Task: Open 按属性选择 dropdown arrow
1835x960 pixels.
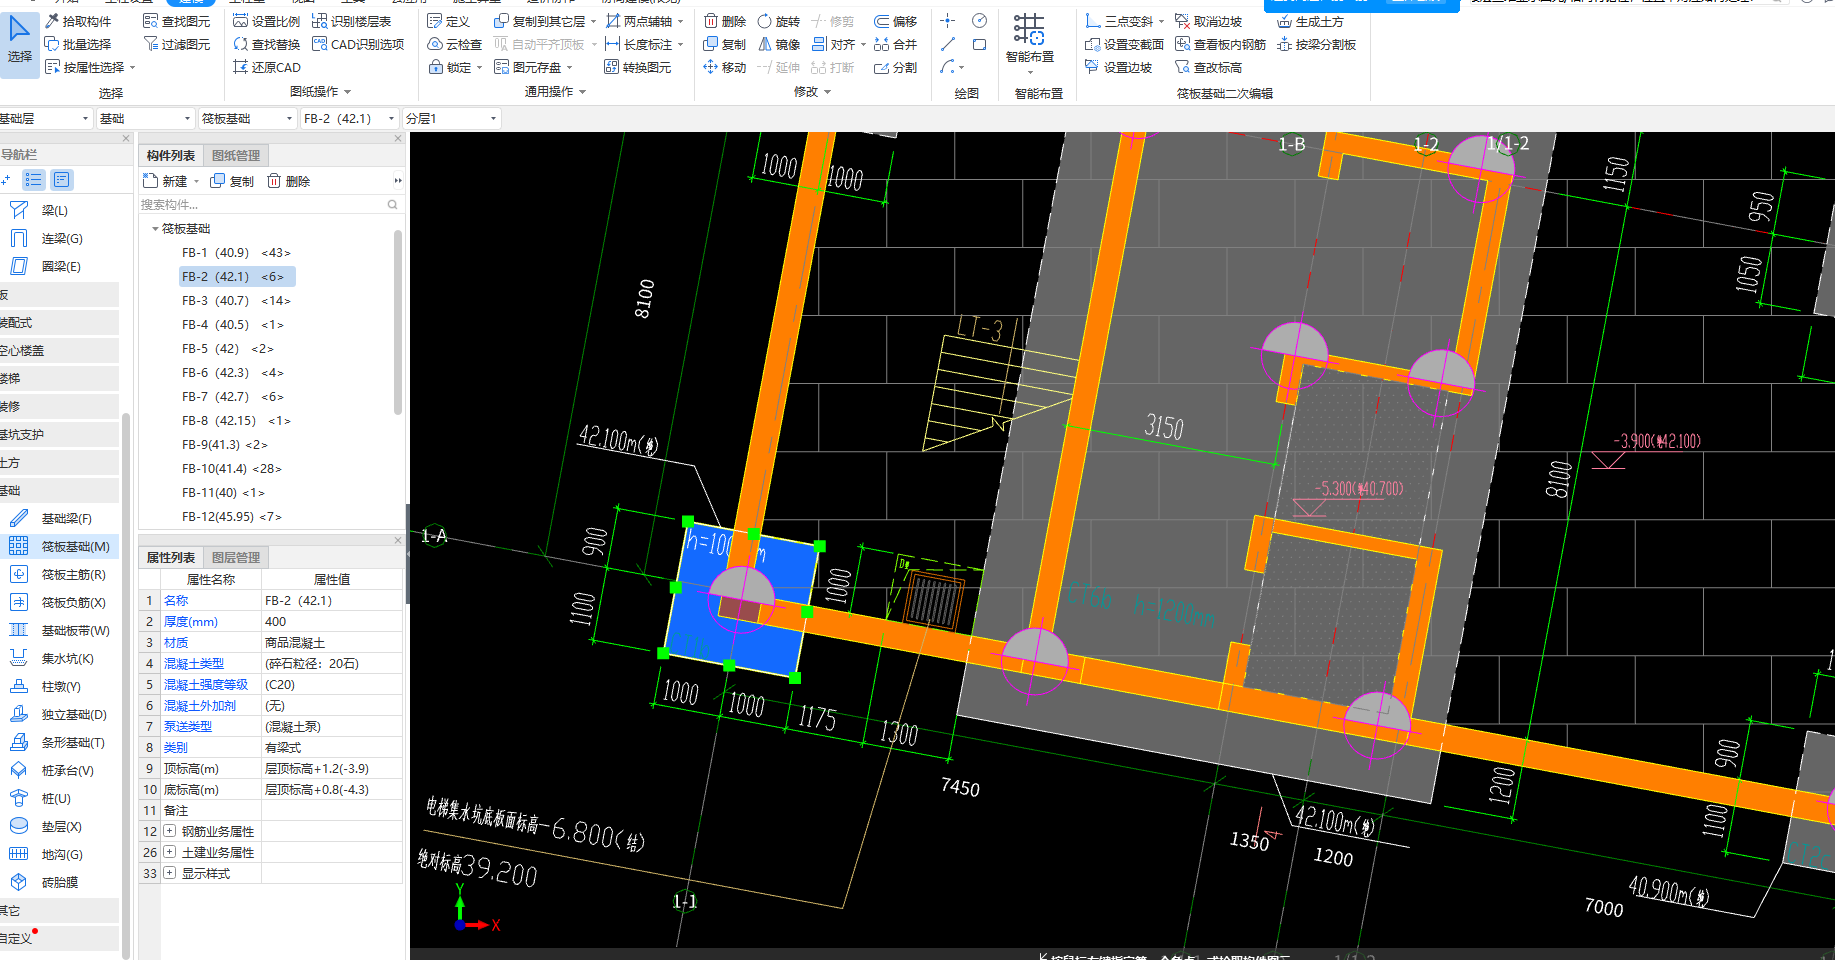Action: (132, 67)
